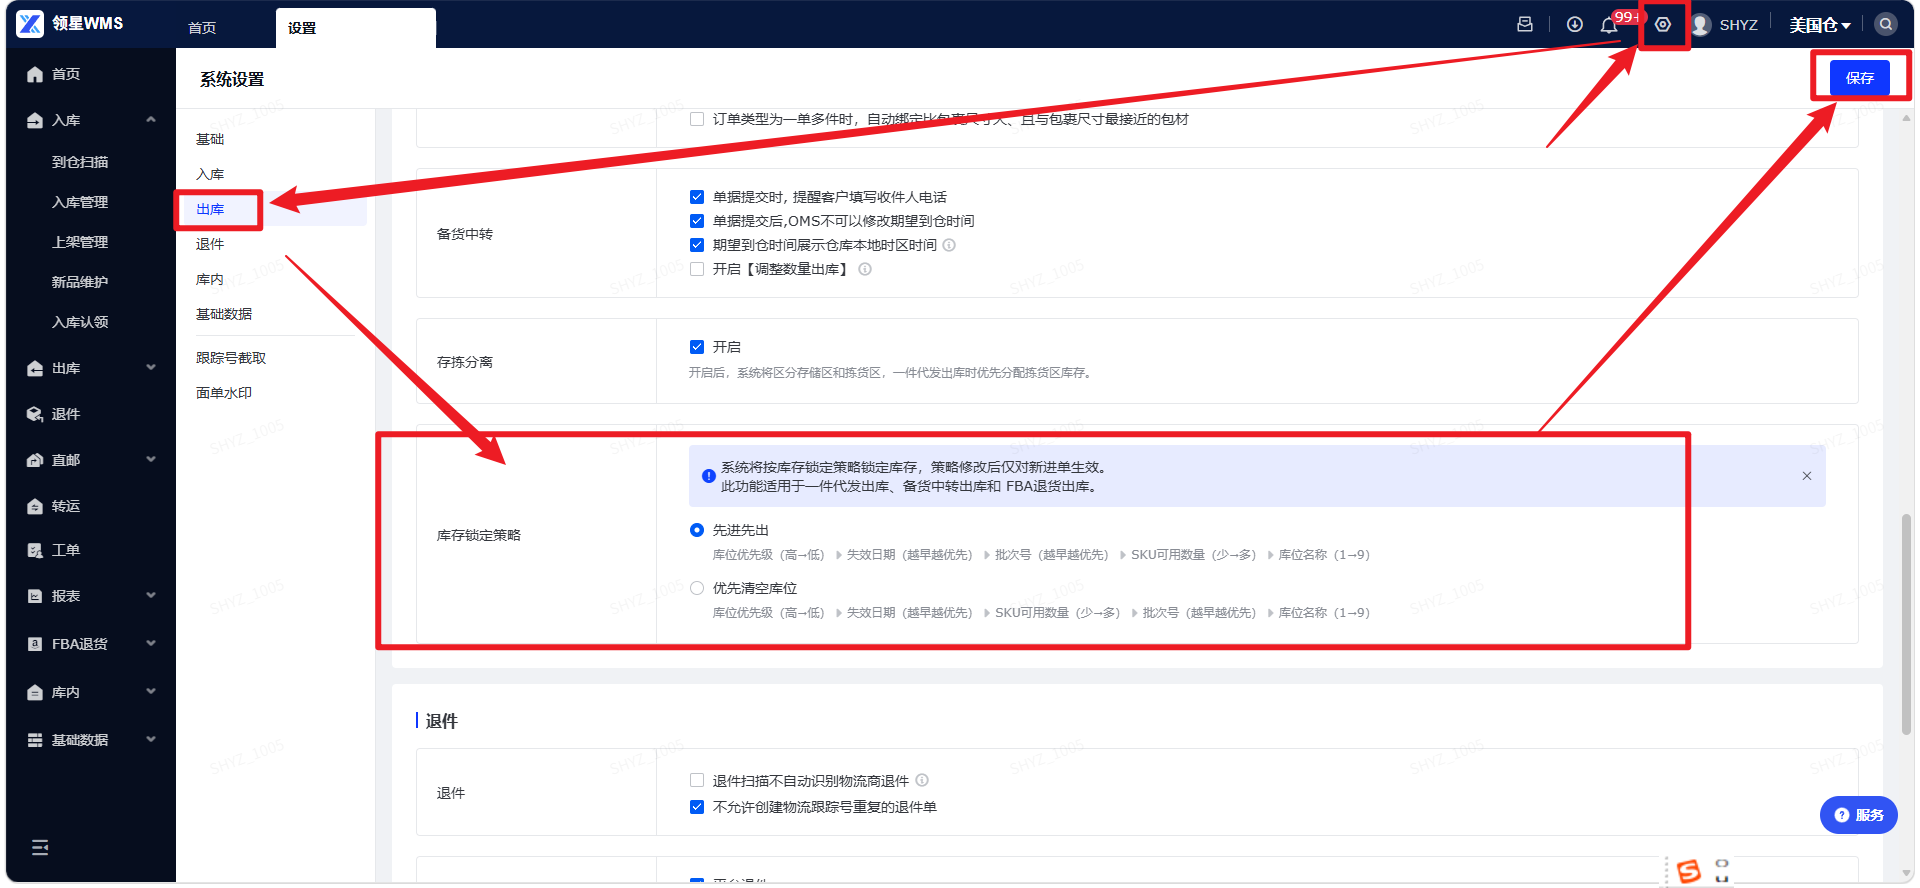Select 先进先出 radio option

tap(697, 530)
